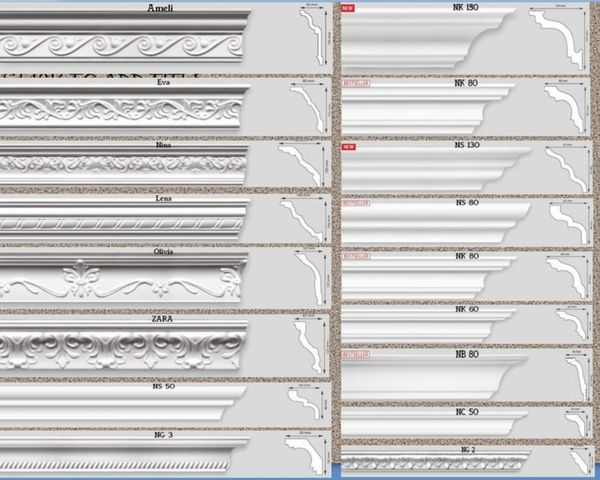This screenshot has width=600, height=480.
Task: Click the BESTSELLER badge on NS 80
Action: click(x=356, y=203)
